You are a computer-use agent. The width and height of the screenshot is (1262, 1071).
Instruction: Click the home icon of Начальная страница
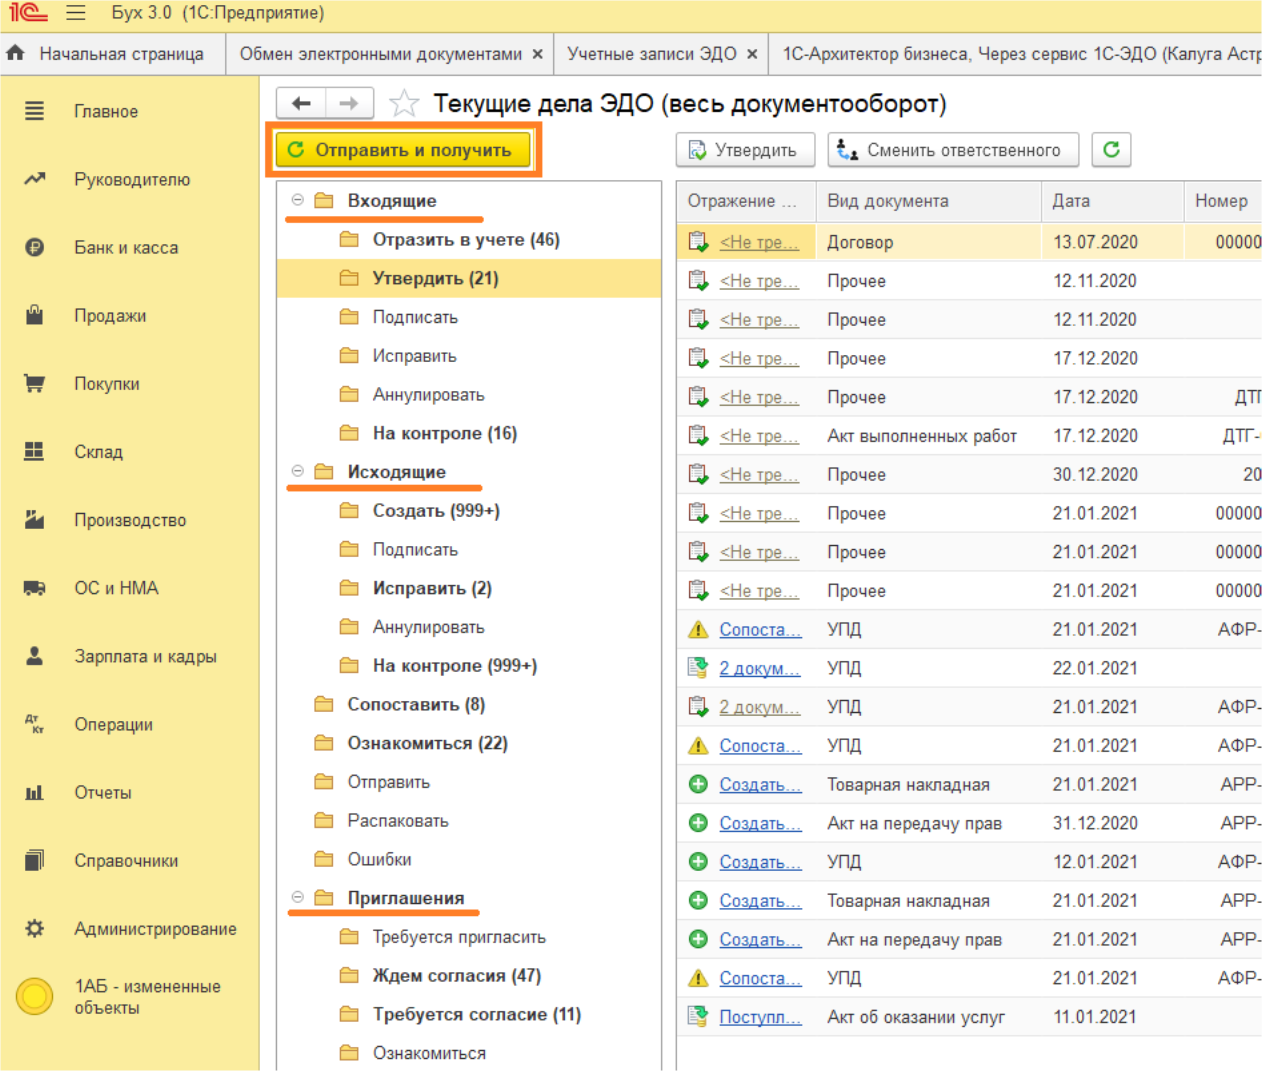(16, 54)
